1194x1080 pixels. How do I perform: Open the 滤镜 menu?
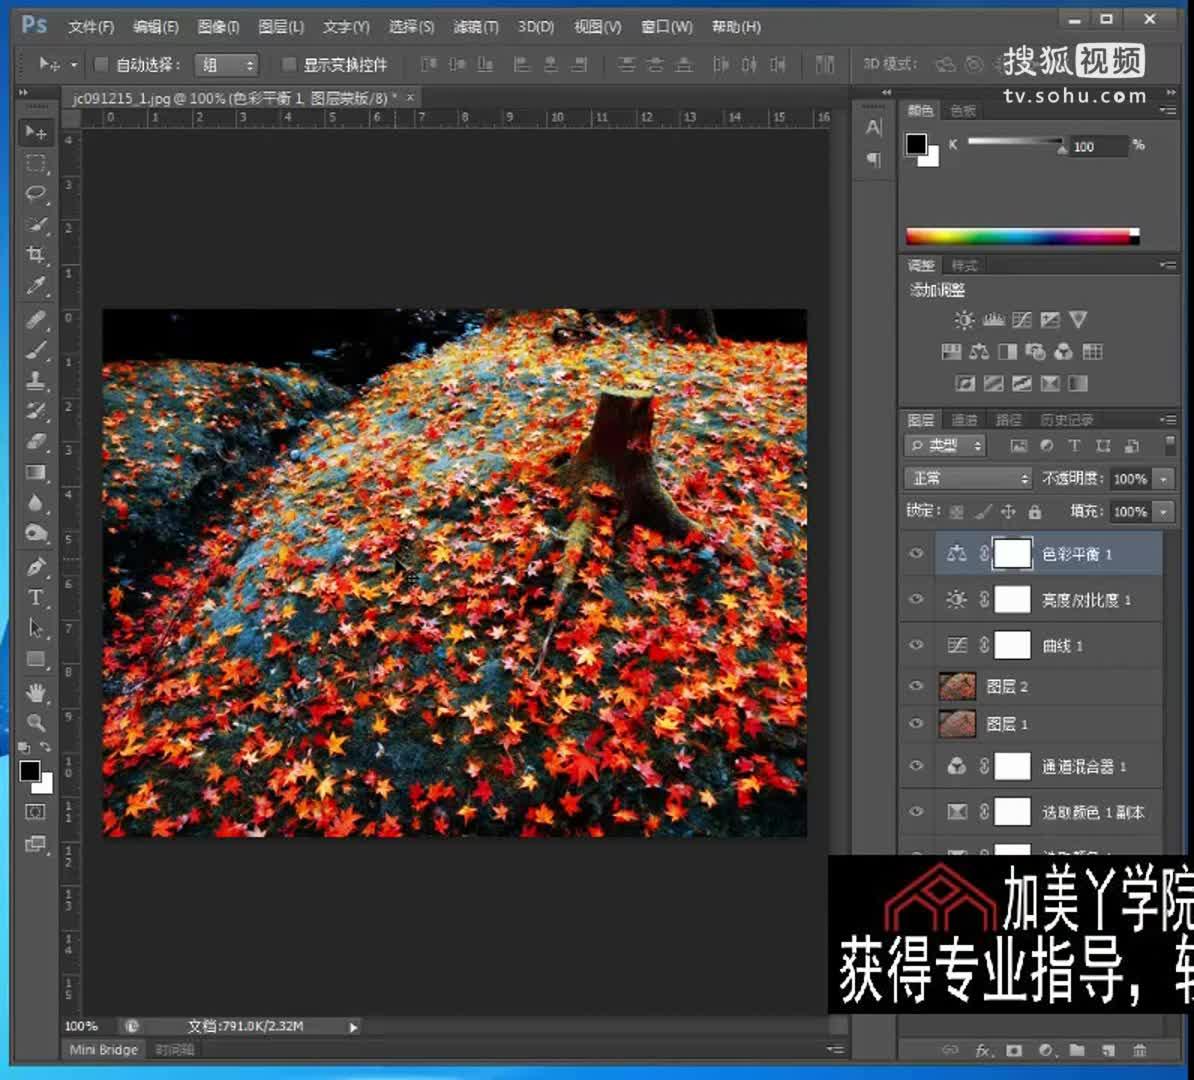(476, 27)
